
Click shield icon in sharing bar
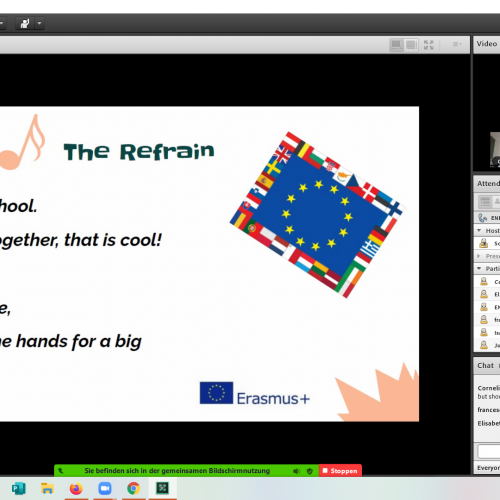coord(310,471)
